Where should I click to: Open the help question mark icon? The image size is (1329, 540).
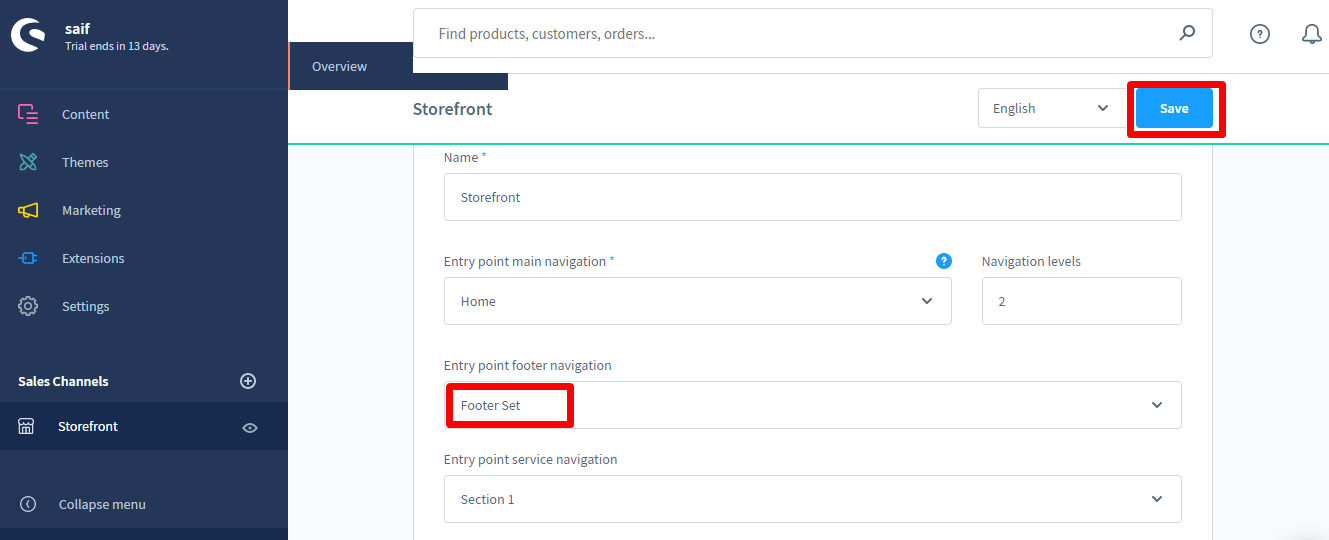tap(1260, 34)
